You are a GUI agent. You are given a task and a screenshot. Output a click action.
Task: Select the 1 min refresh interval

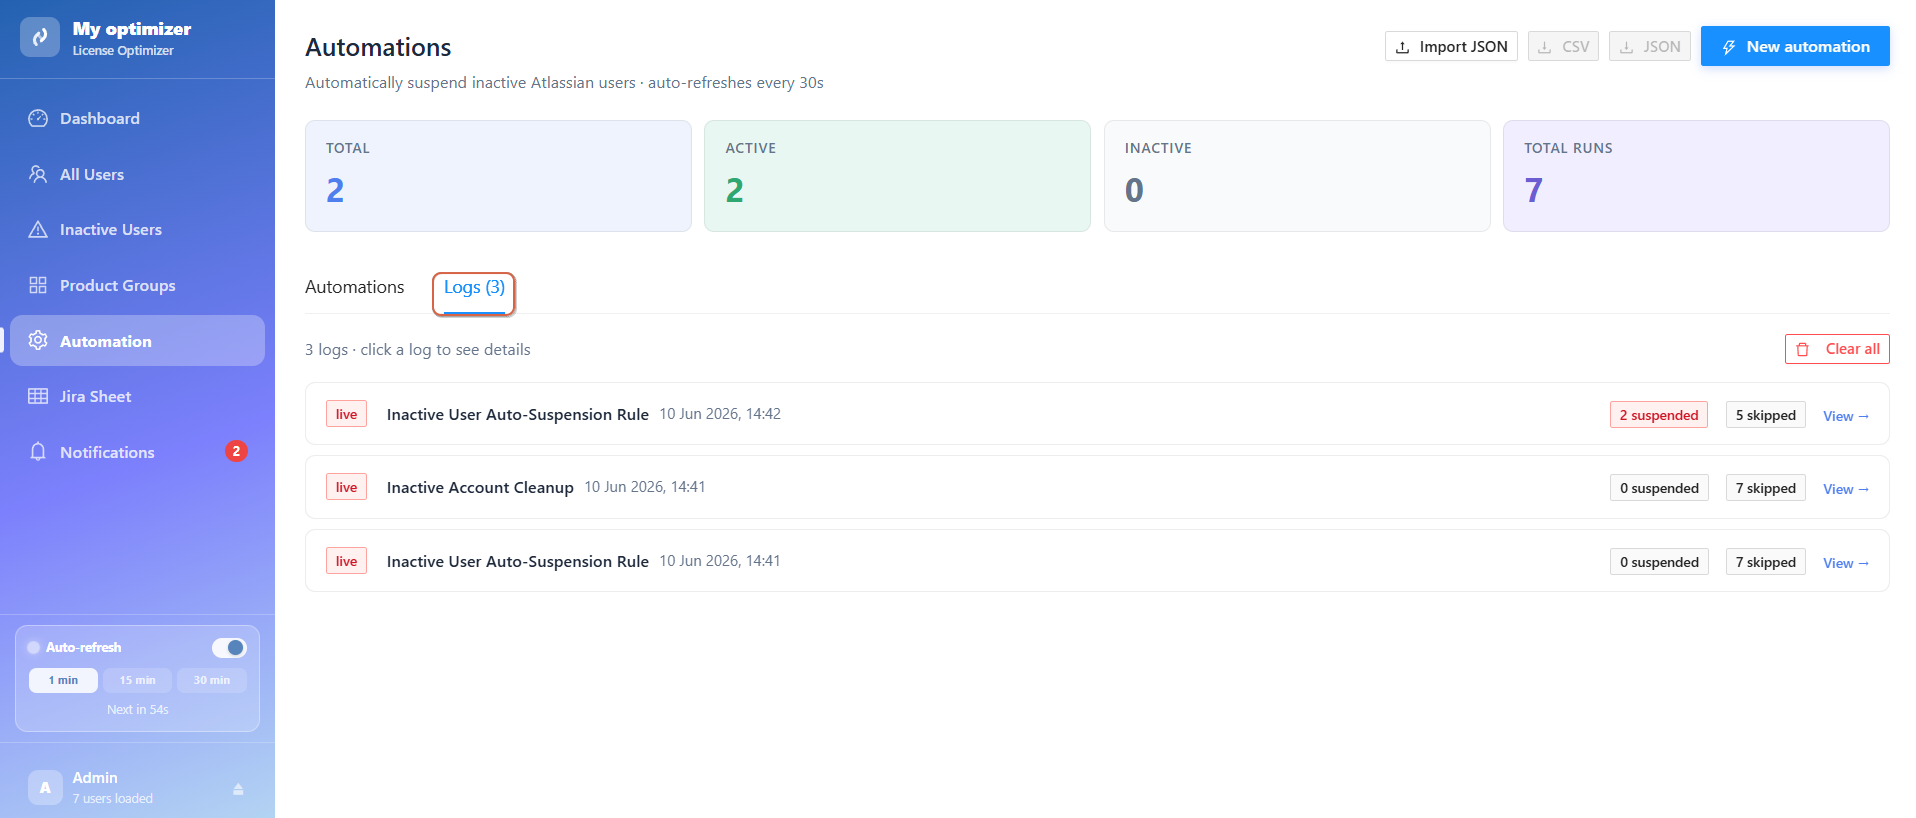(x=63, y=680)
